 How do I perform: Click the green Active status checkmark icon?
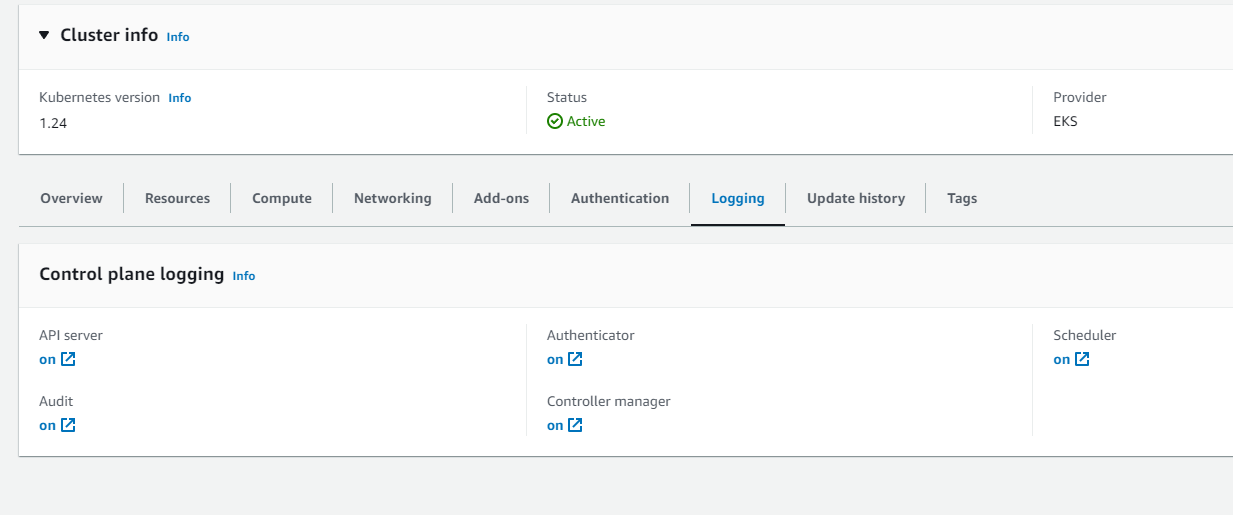(x=555, y=121)
